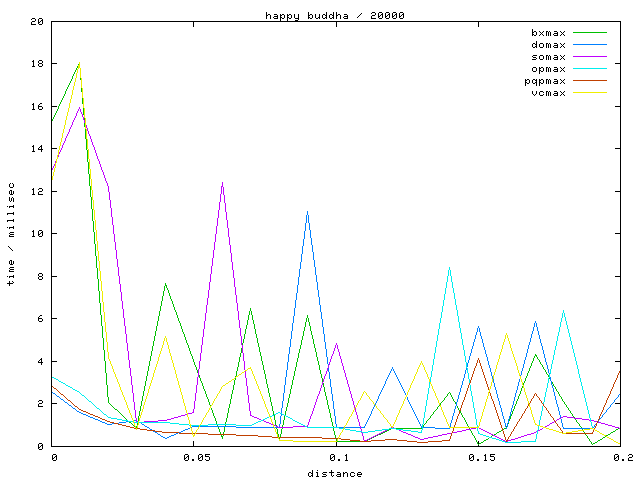Click the 0.2 tick label on x-axis

click(x=622, y=457)
